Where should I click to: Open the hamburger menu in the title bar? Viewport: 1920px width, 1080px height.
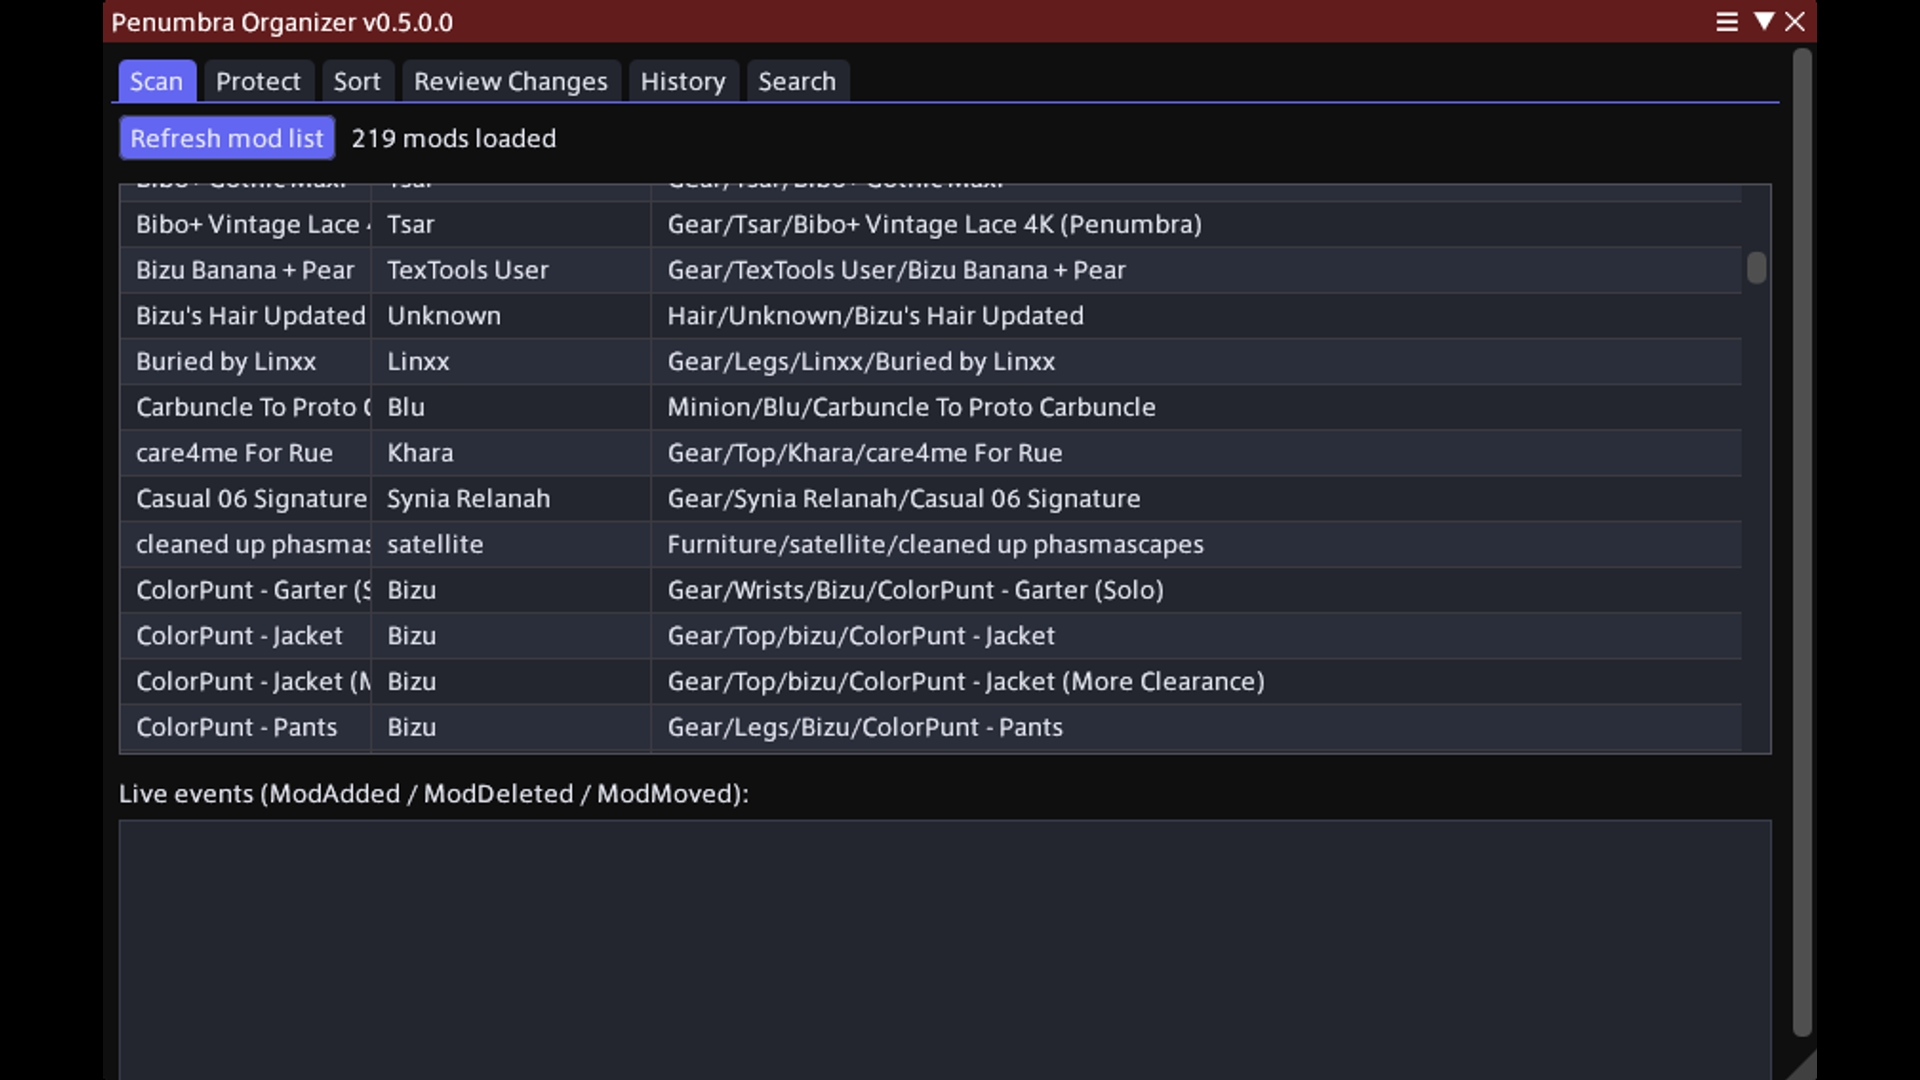1727,22
